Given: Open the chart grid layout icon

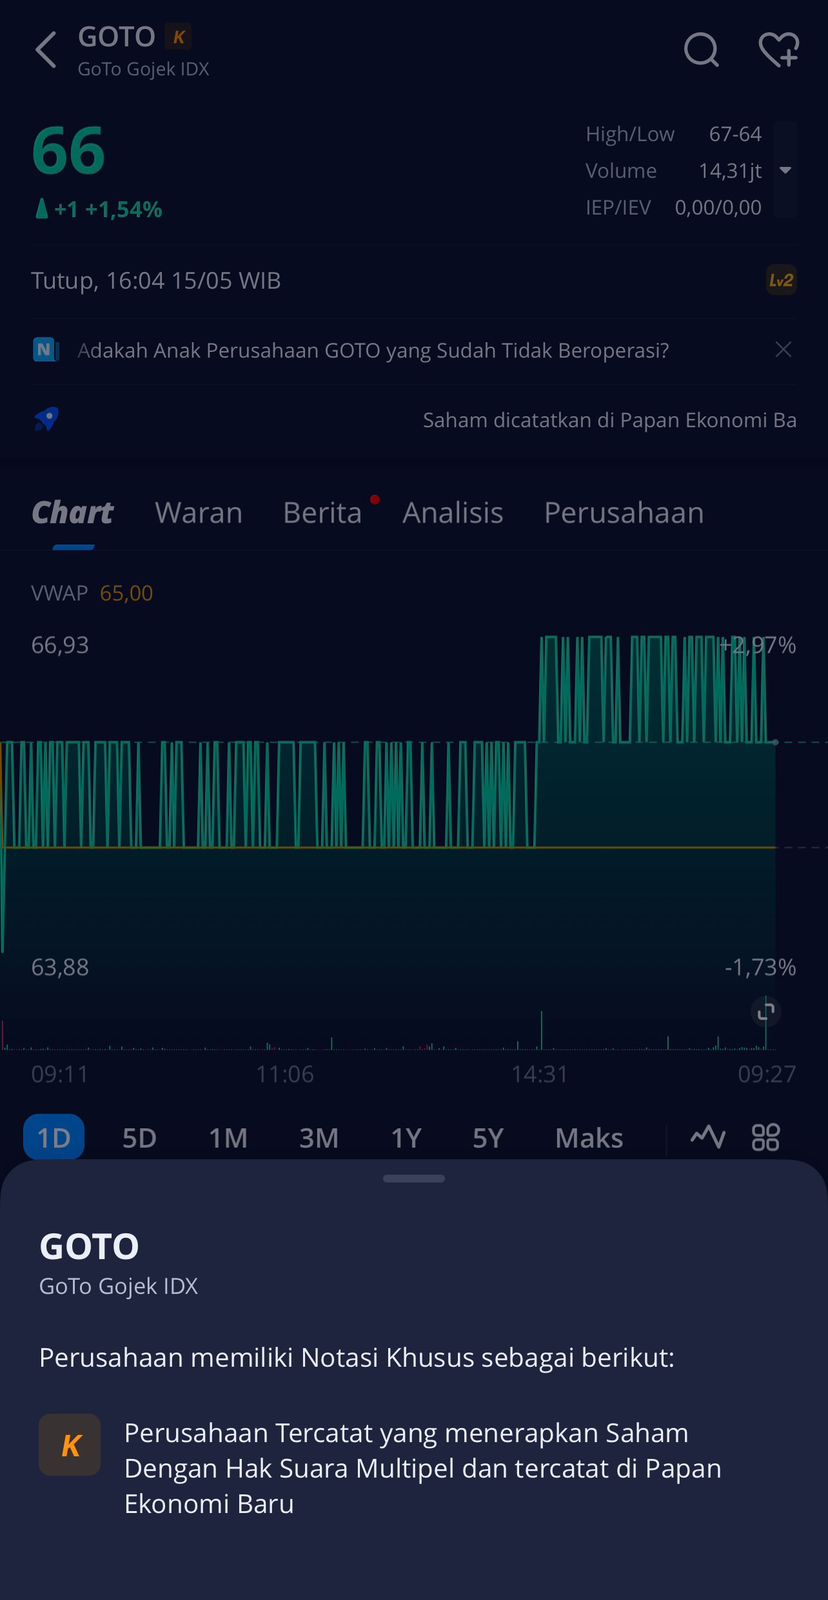Looking at the screenshot, I should pos(766,1137).
